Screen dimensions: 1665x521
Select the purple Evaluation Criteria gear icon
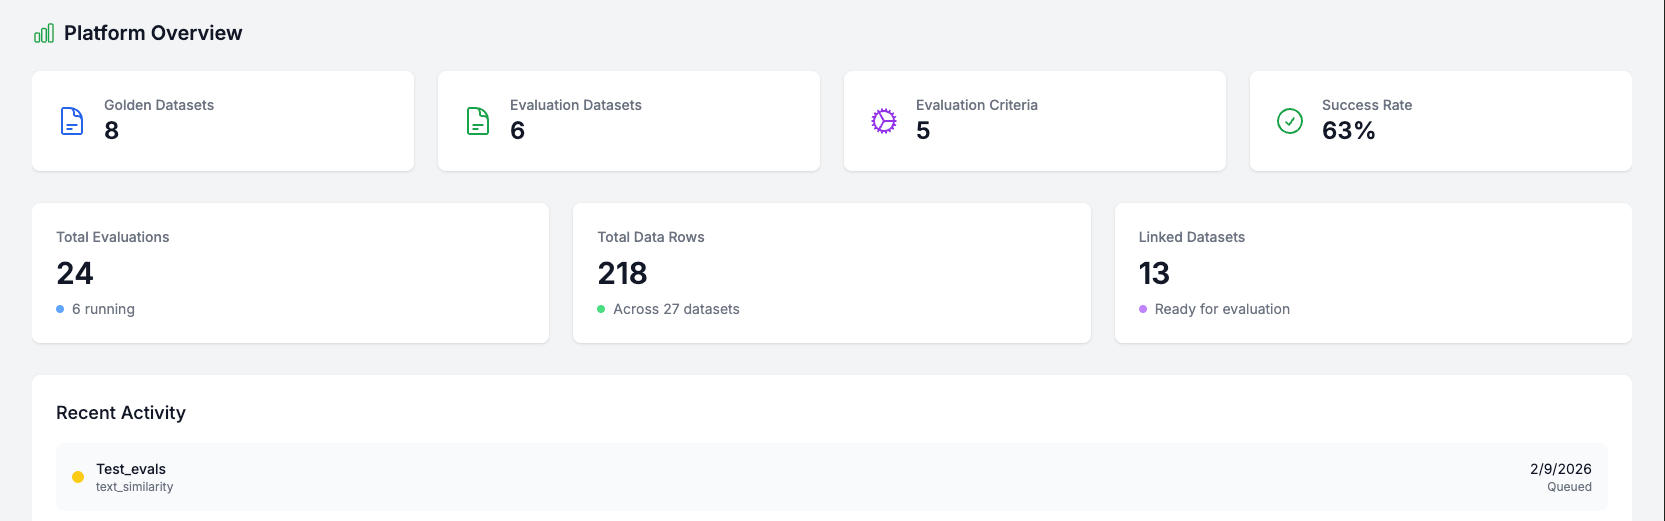tap(884, 121)
